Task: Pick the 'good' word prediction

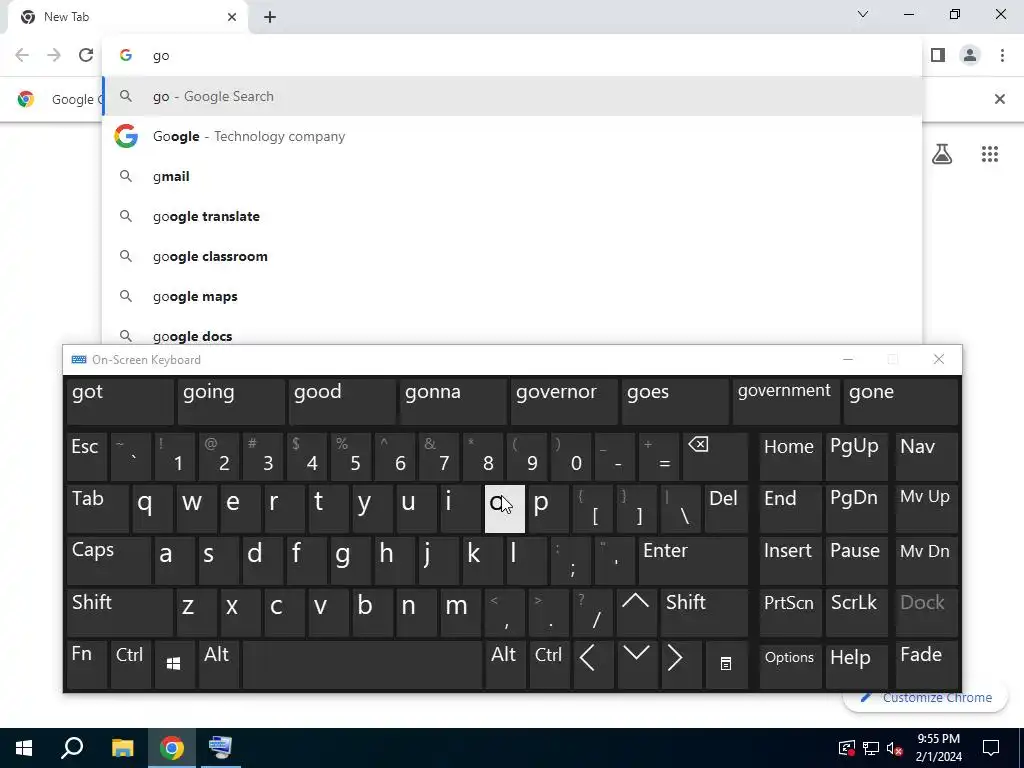Action: pos(342,401)
